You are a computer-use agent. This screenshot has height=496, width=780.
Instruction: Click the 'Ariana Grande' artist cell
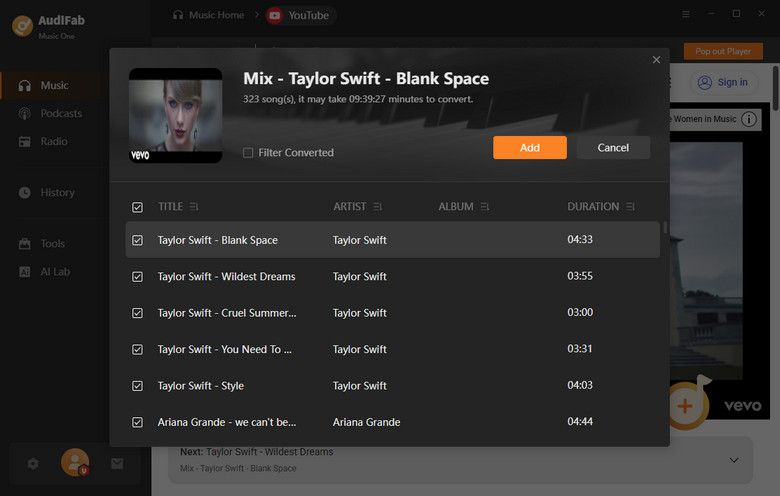coord(366,422)
